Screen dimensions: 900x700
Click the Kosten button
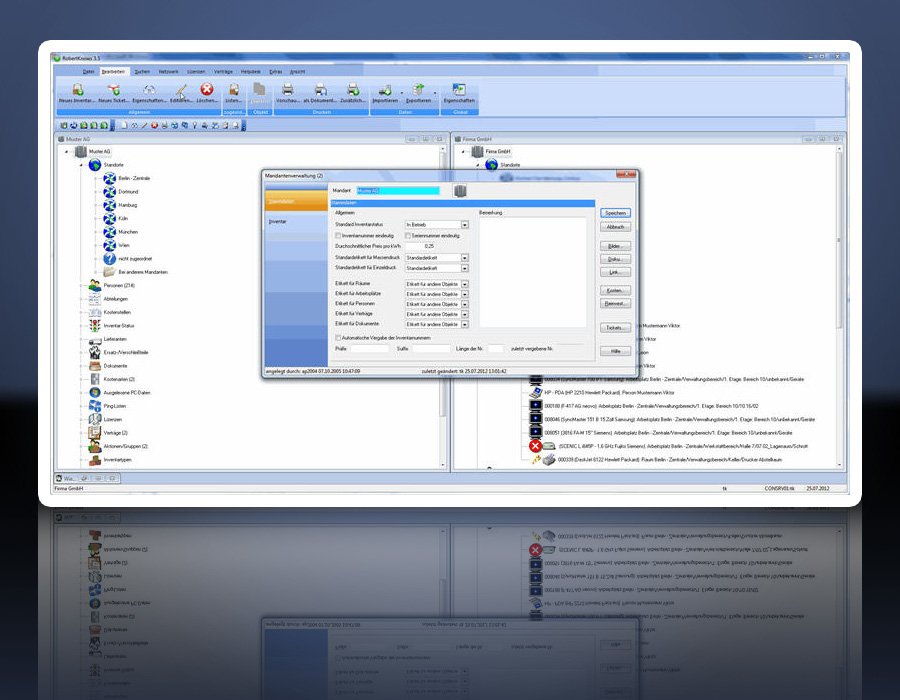[x=615, y=290]
